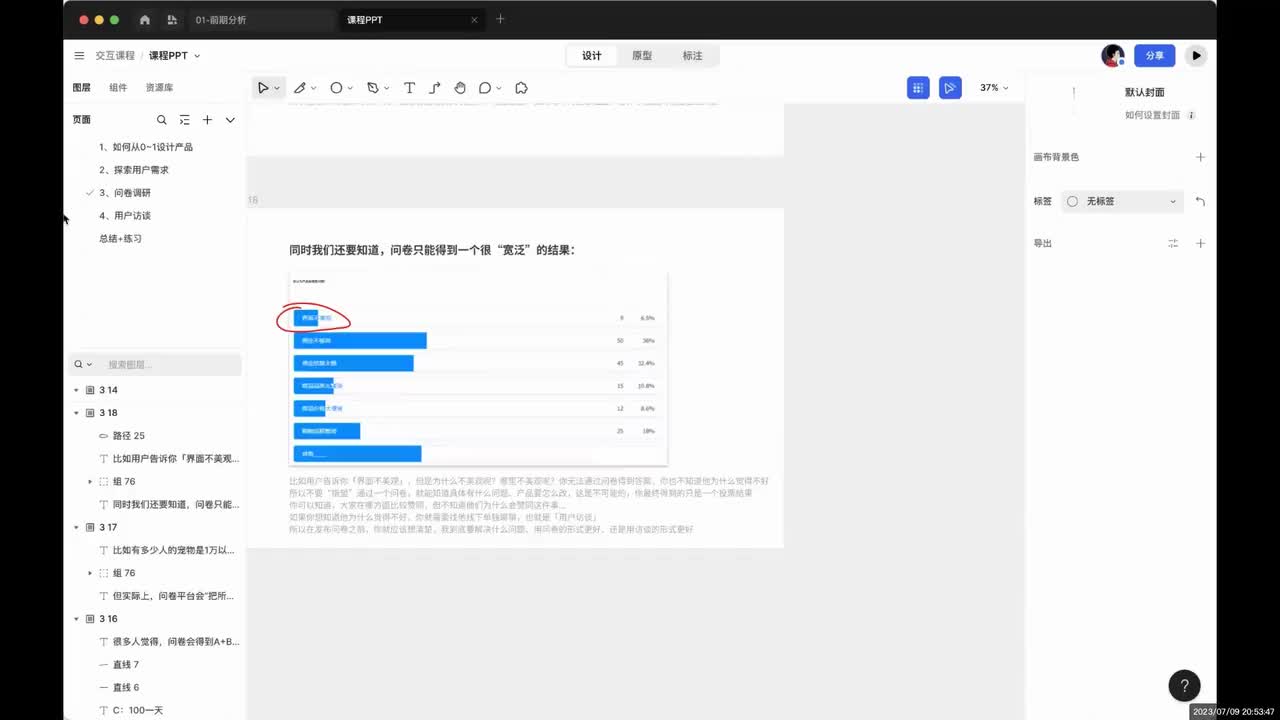Go to 交互课程 breadcrumb
1280x720 pixels.
point(115,56)
